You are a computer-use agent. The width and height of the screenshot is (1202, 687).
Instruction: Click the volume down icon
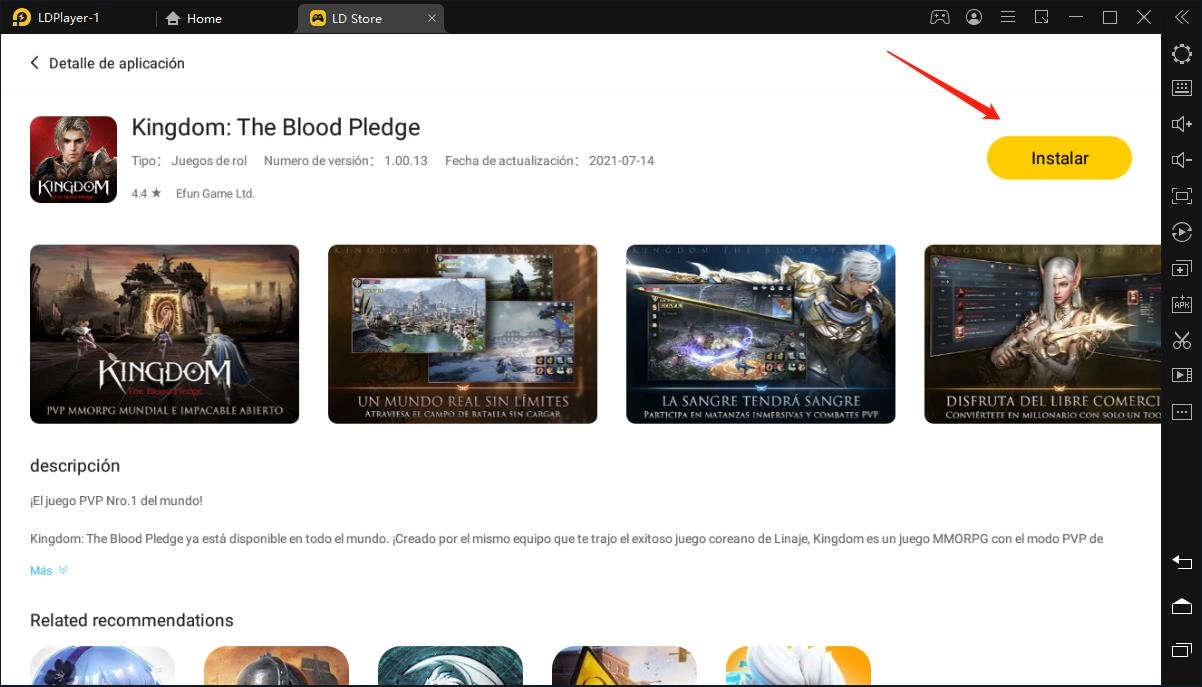point(1181,160)
